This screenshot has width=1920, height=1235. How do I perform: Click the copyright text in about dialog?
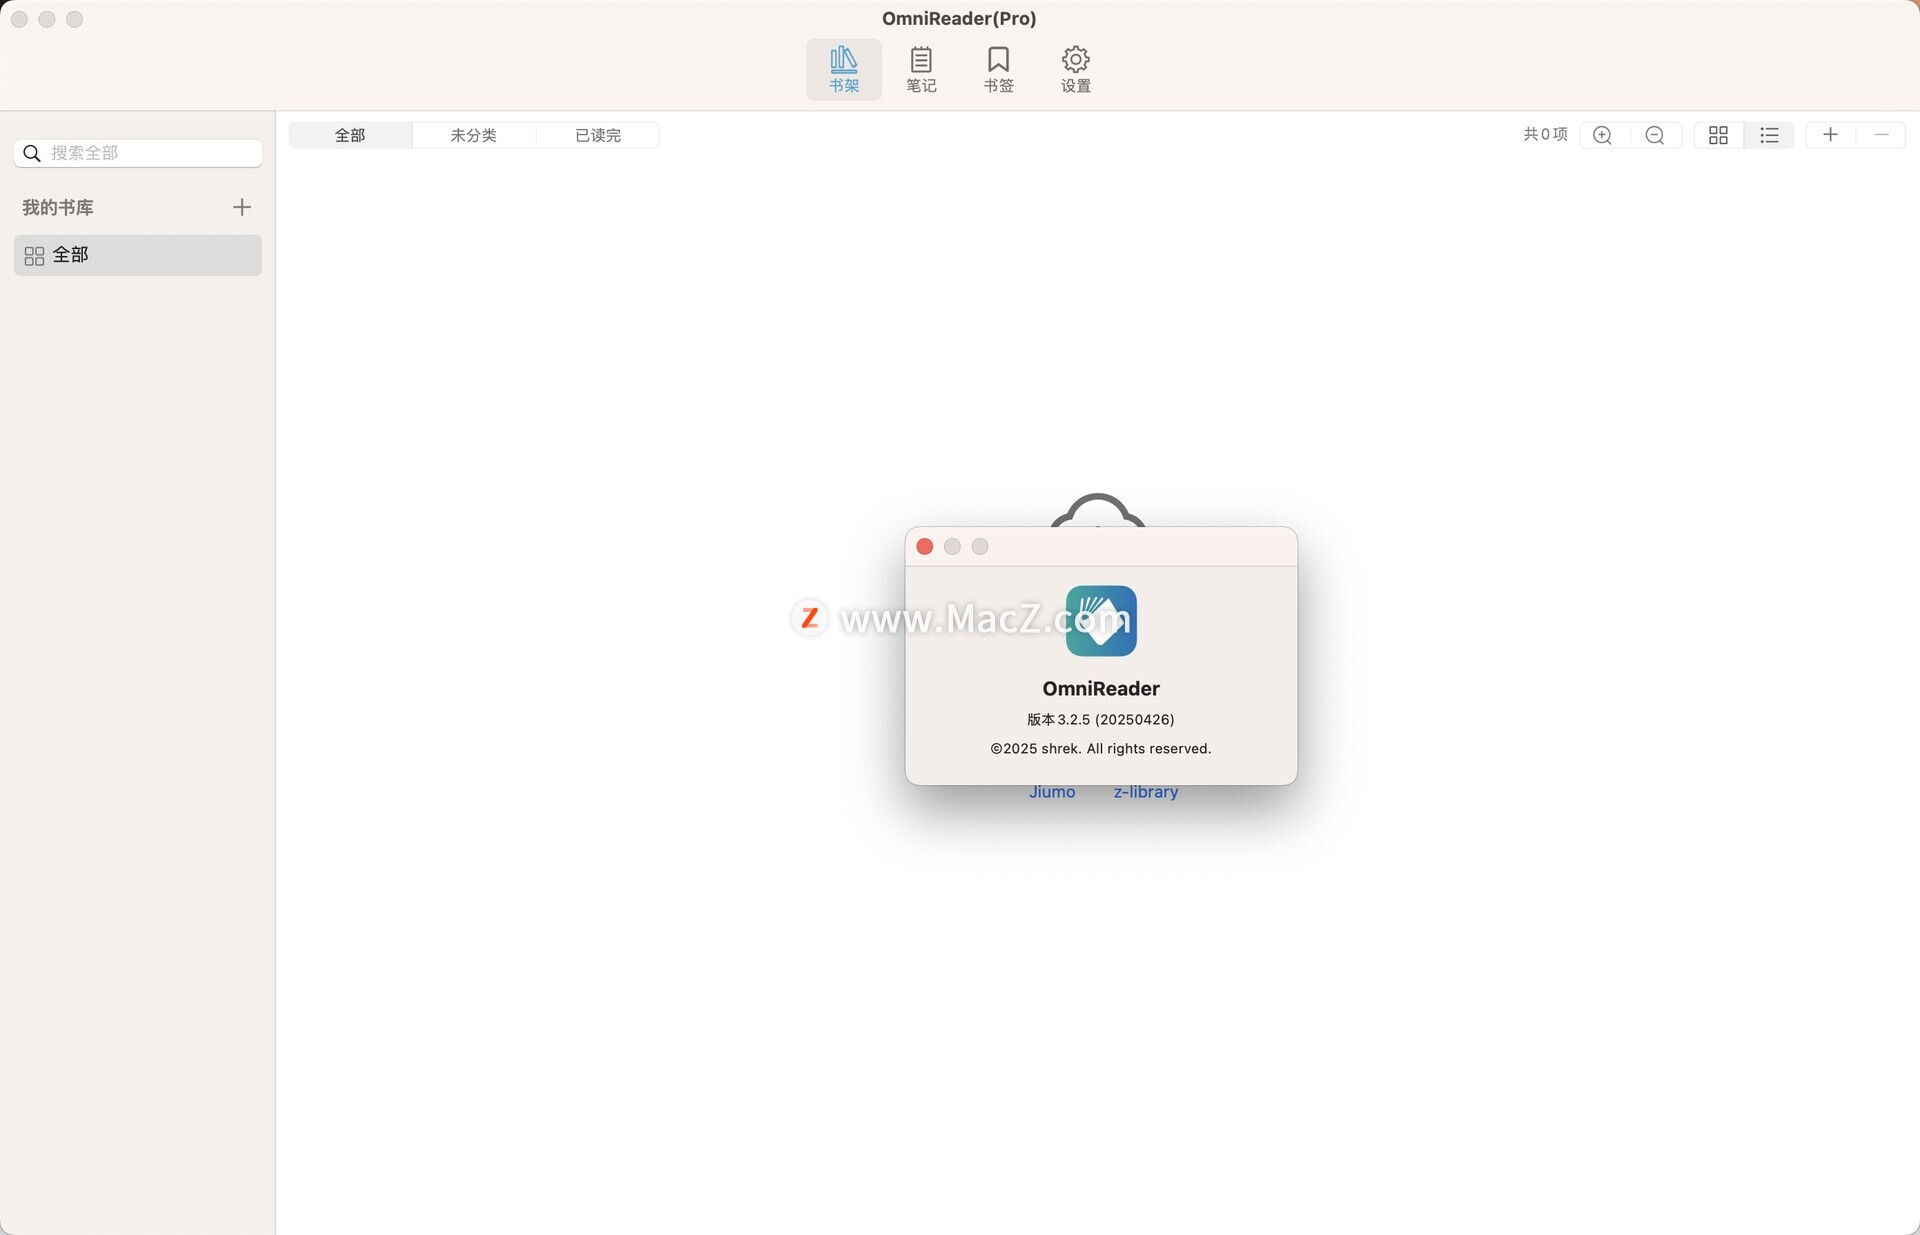tap(1101, 748)
